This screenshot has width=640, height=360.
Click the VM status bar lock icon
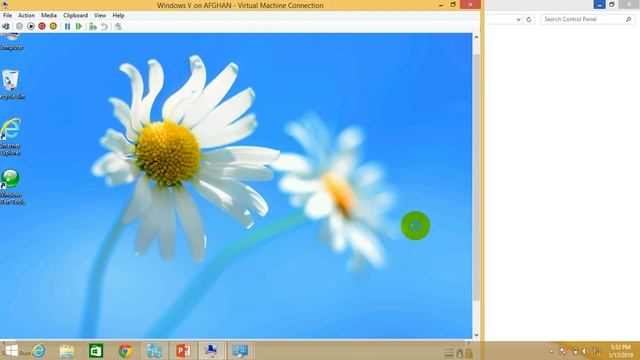click(x=470, y=353)
